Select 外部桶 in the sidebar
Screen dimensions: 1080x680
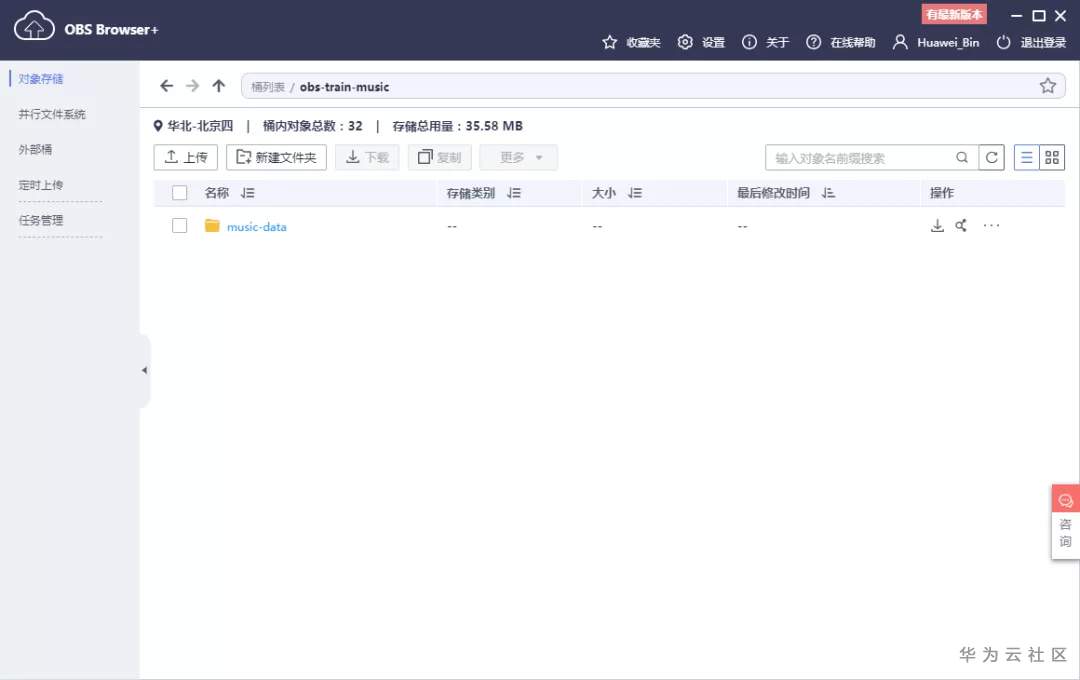coord(35,150)
